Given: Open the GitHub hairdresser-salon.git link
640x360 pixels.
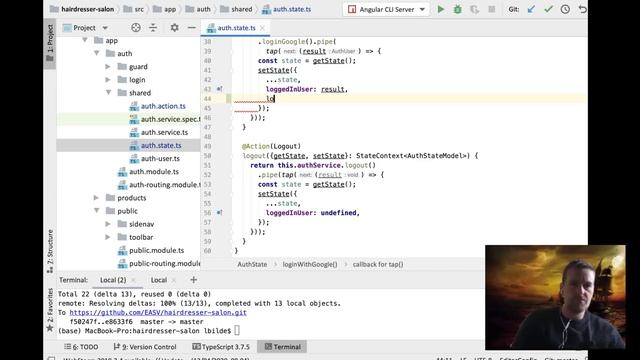Looking at the screenshot, I should (x=158, y=313).
